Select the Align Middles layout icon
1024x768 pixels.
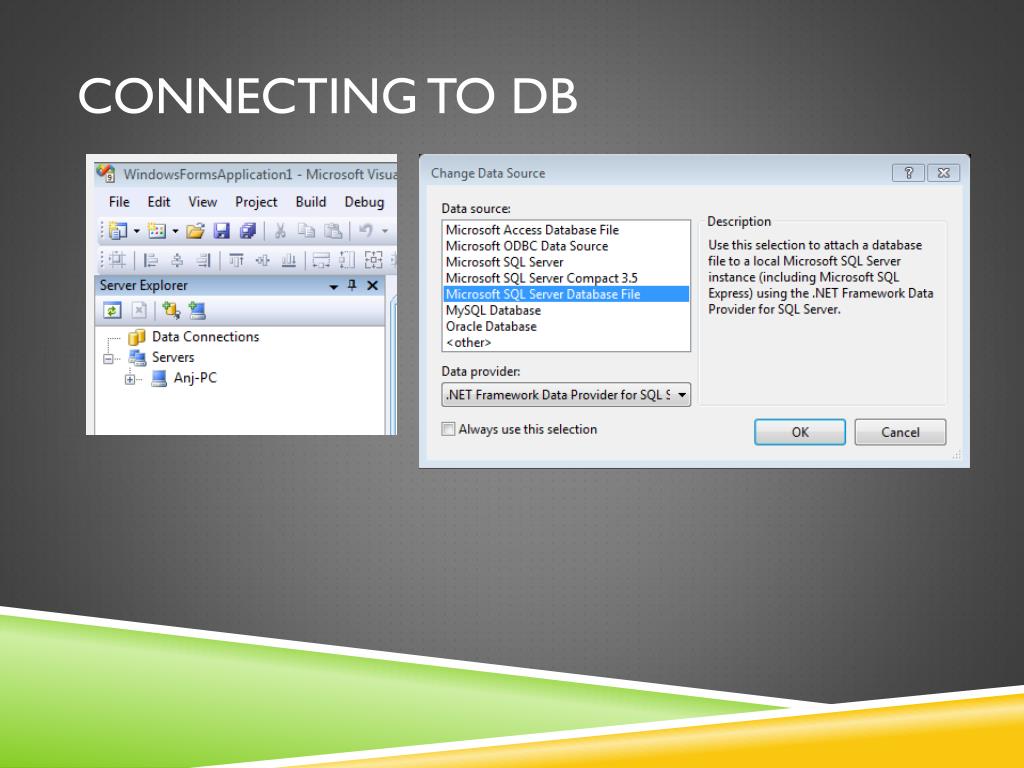[x=263, y=261]
